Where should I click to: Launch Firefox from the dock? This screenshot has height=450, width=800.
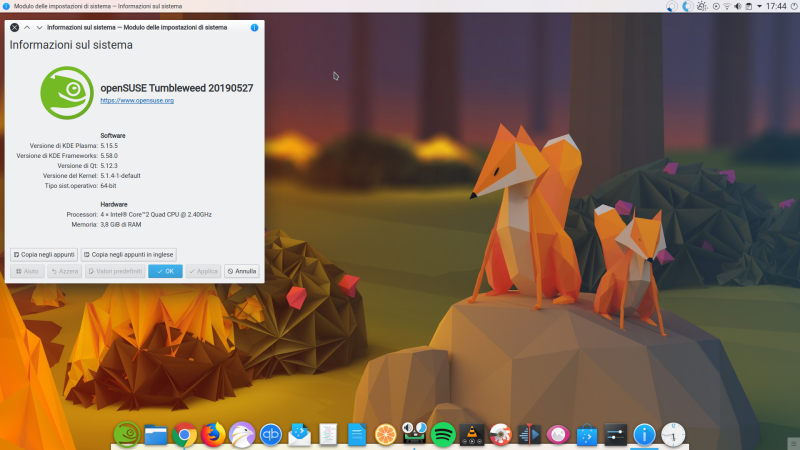click(213, 435)
